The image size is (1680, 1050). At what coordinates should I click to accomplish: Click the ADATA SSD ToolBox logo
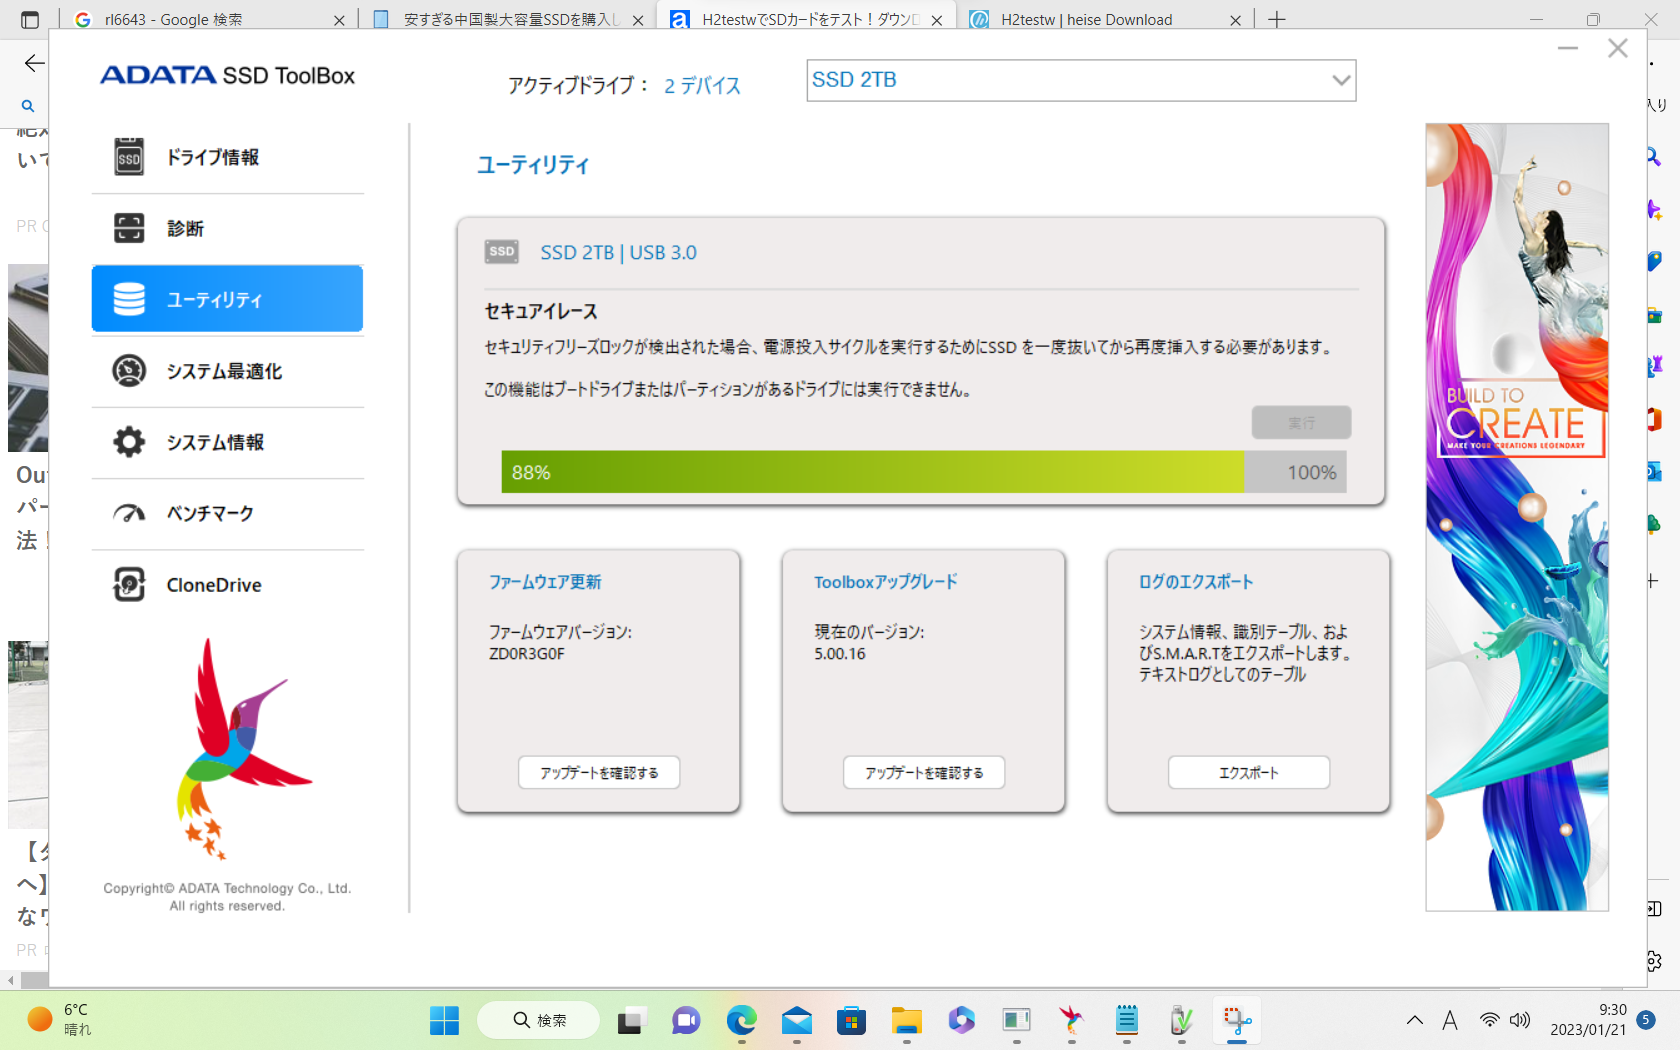click(228, 75)
